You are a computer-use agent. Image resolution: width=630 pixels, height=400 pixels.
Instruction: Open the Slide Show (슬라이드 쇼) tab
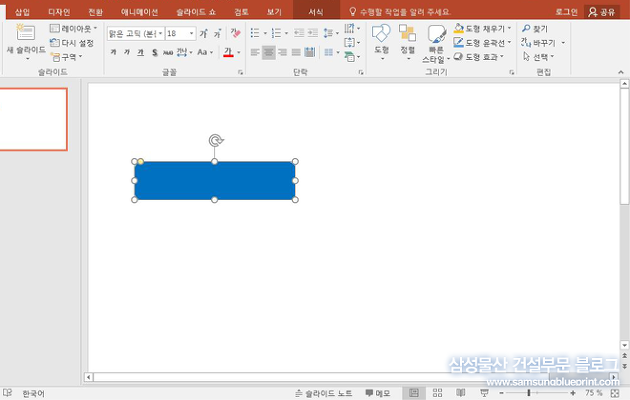coord(196,12)
